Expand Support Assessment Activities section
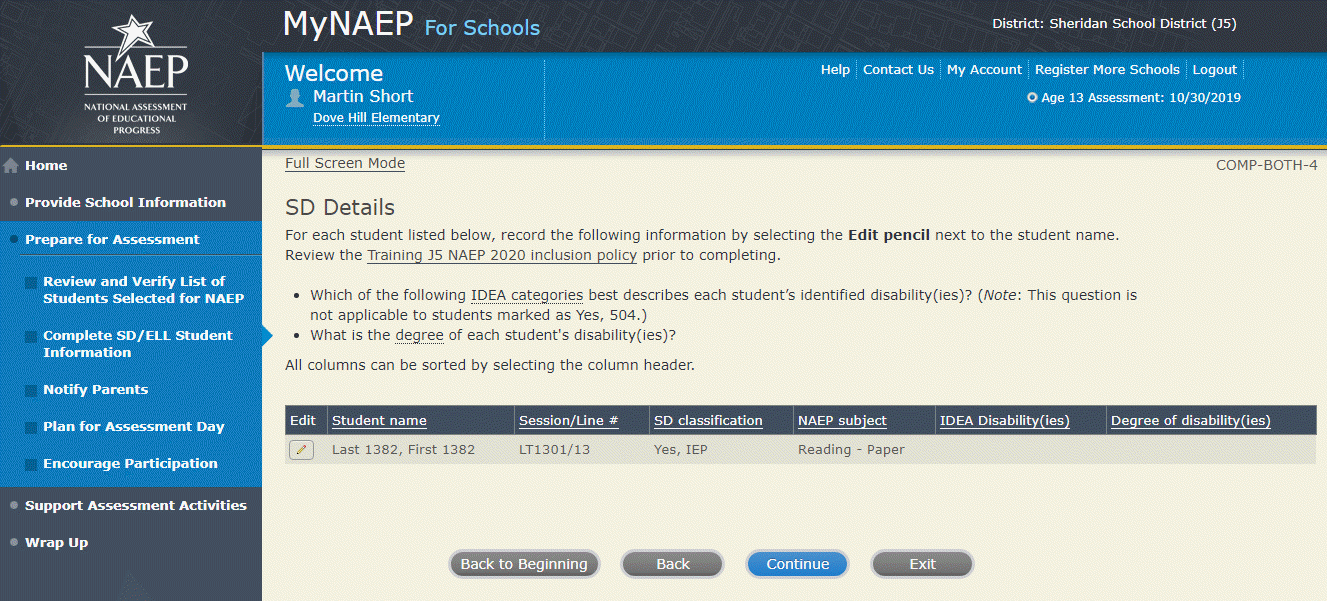 (x=135, y=505)
